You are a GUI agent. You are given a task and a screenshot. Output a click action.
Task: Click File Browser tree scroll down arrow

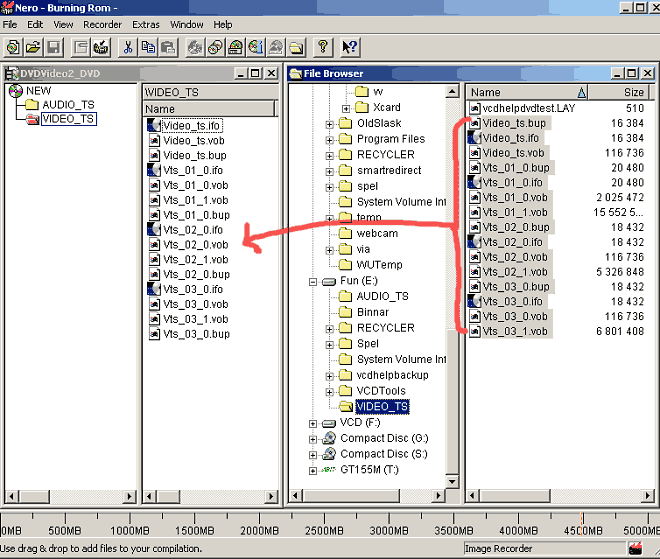(x=452, y=481)
